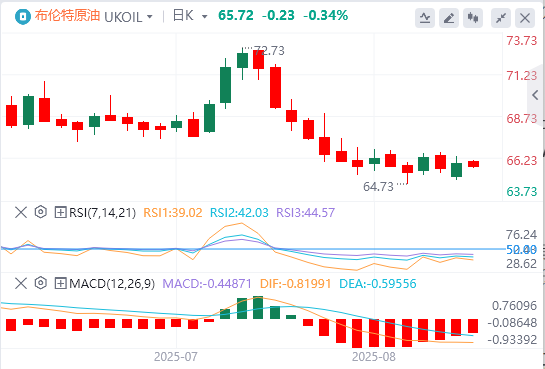
Task: Click the Brent crude oil symbol logo
Action: pos(23,16)
